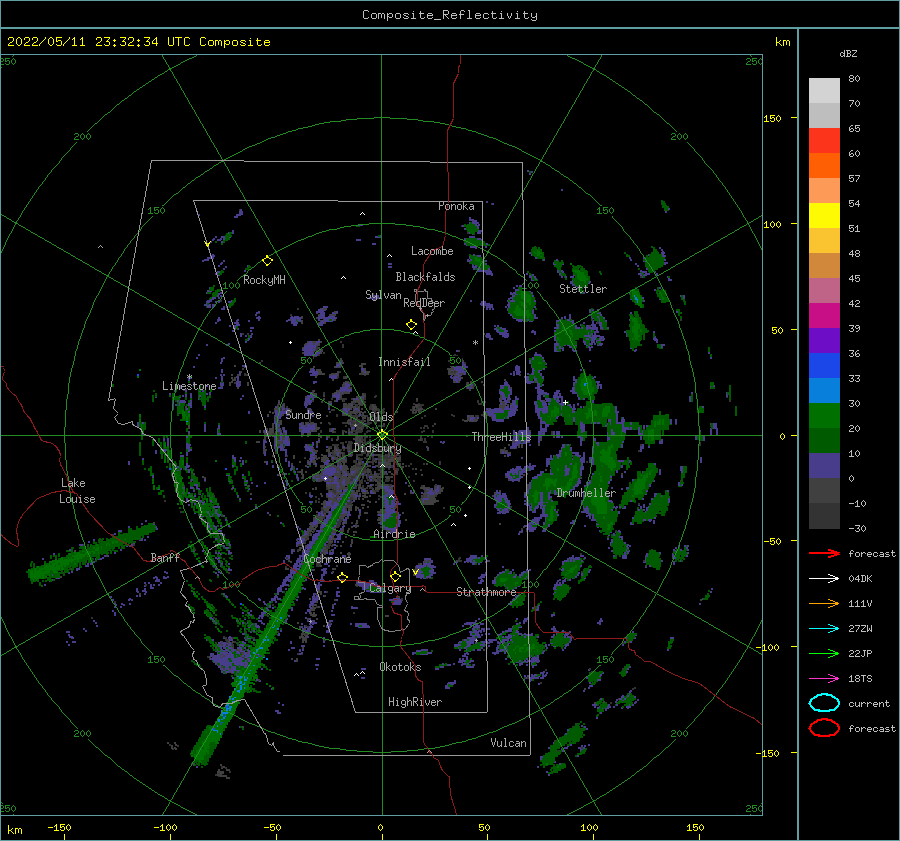Click the Banff label
Image resolution: width=900 pixels, height=841 pixels.
coord(165,557)
